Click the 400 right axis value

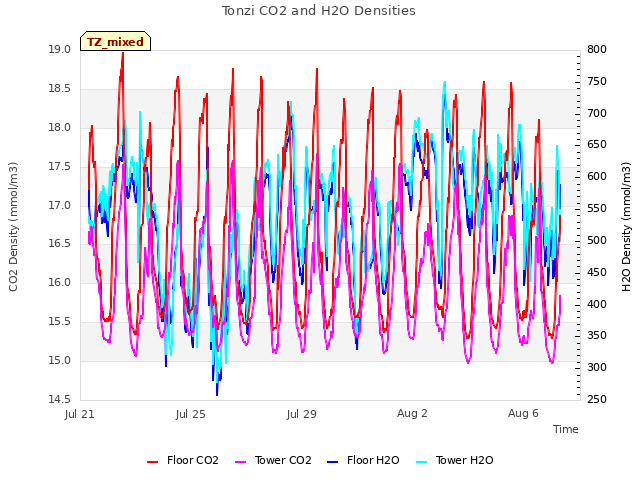[x=597, y=304]
